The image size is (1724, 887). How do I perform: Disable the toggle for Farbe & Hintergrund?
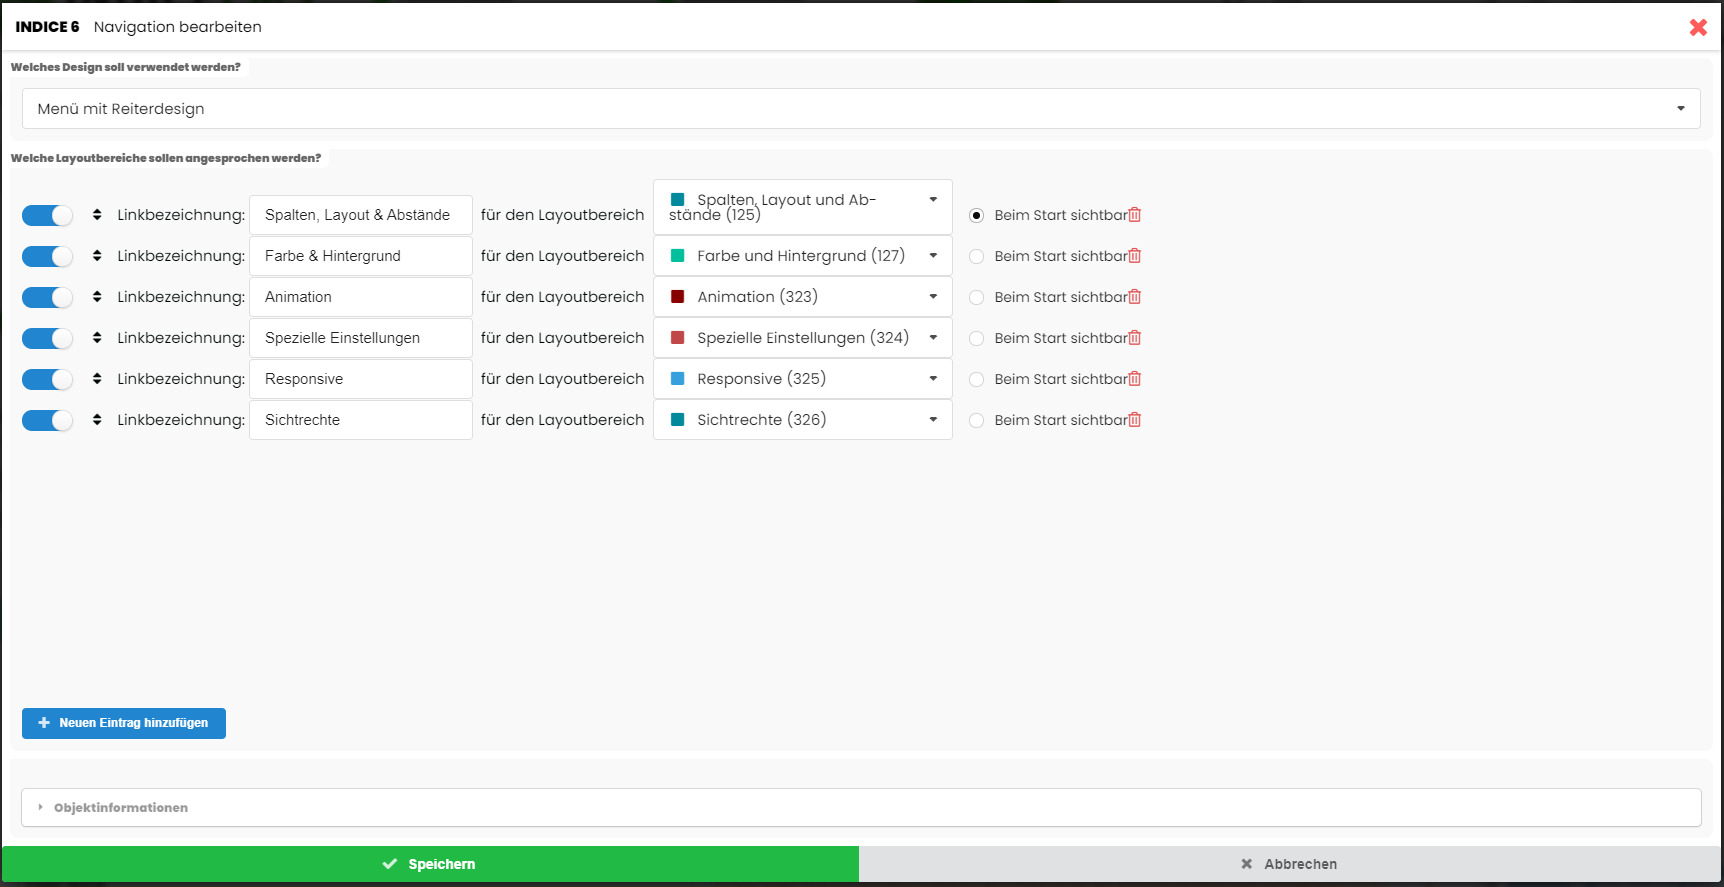coord(47,257)
